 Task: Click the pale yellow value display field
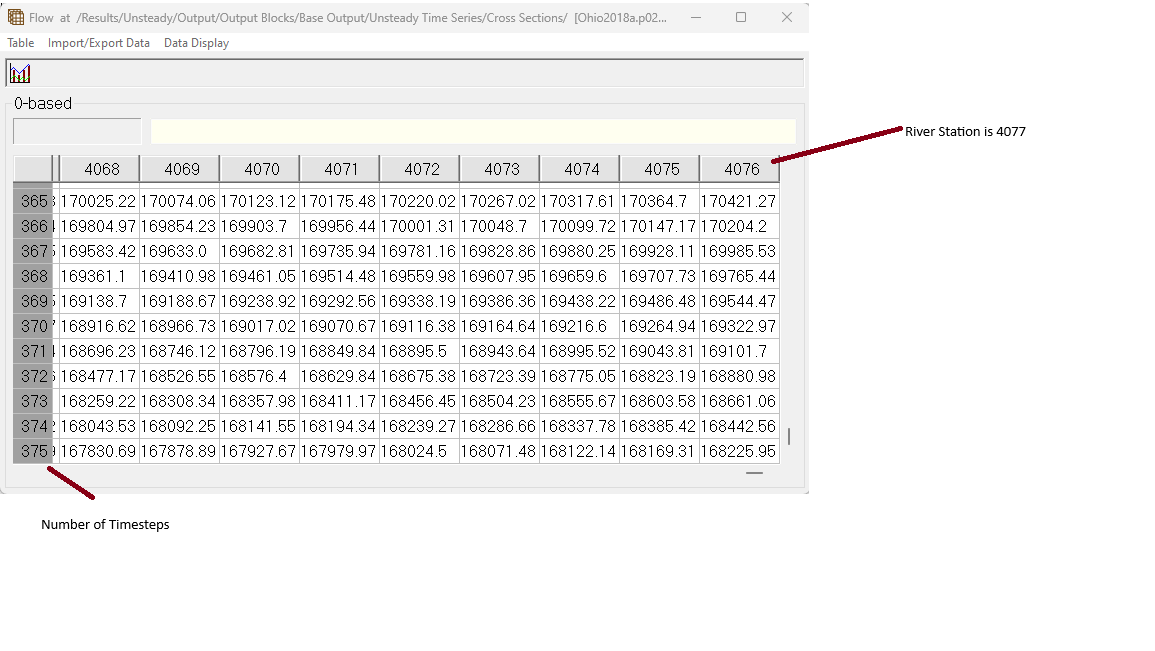coord(473,132)
